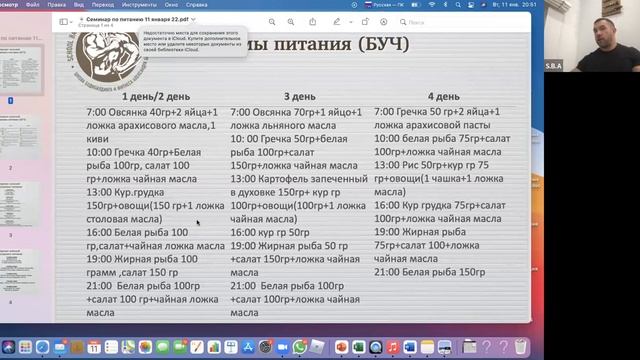Open Keynote from the Dock
Screen dimensions: 640x360
pyautogui.click(x=231, y=347)
